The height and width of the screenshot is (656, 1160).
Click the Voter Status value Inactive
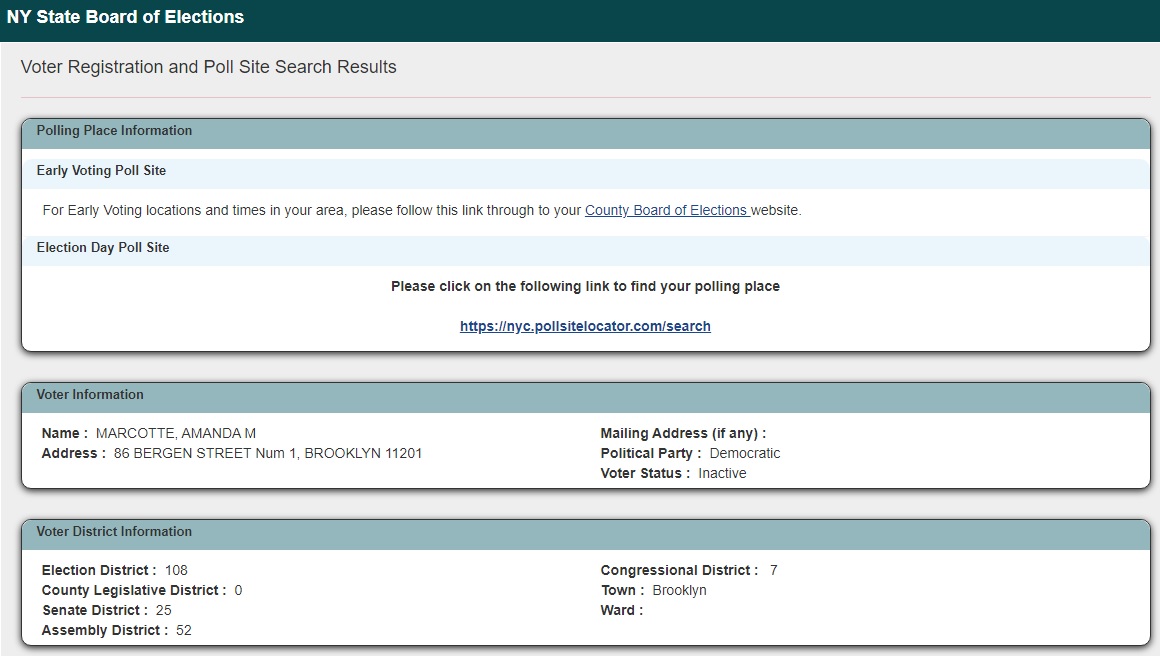[722, 473]
